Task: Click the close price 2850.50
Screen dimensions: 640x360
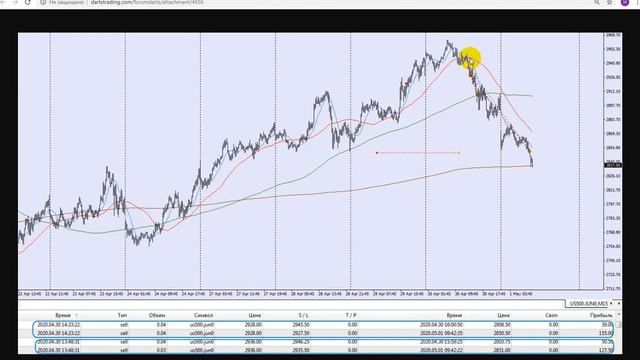Action: tap(502, 333)
